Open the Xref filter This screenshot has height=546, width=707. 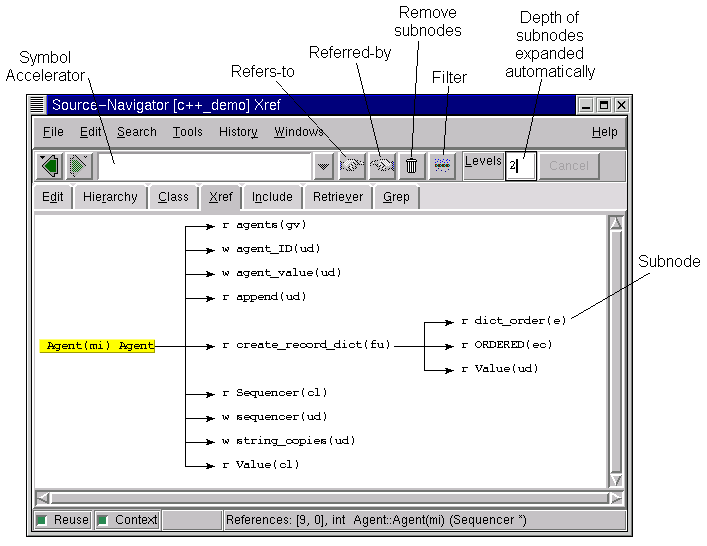pos(442,166)
